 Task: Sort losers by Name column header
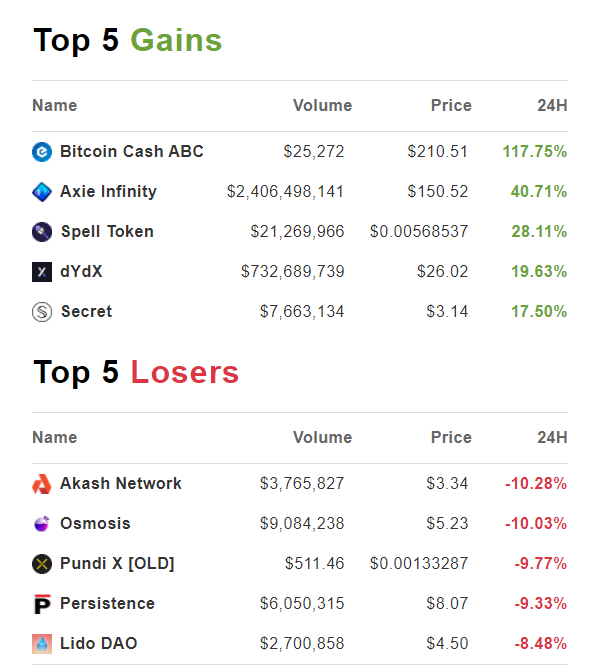click(x=54, y=438)
